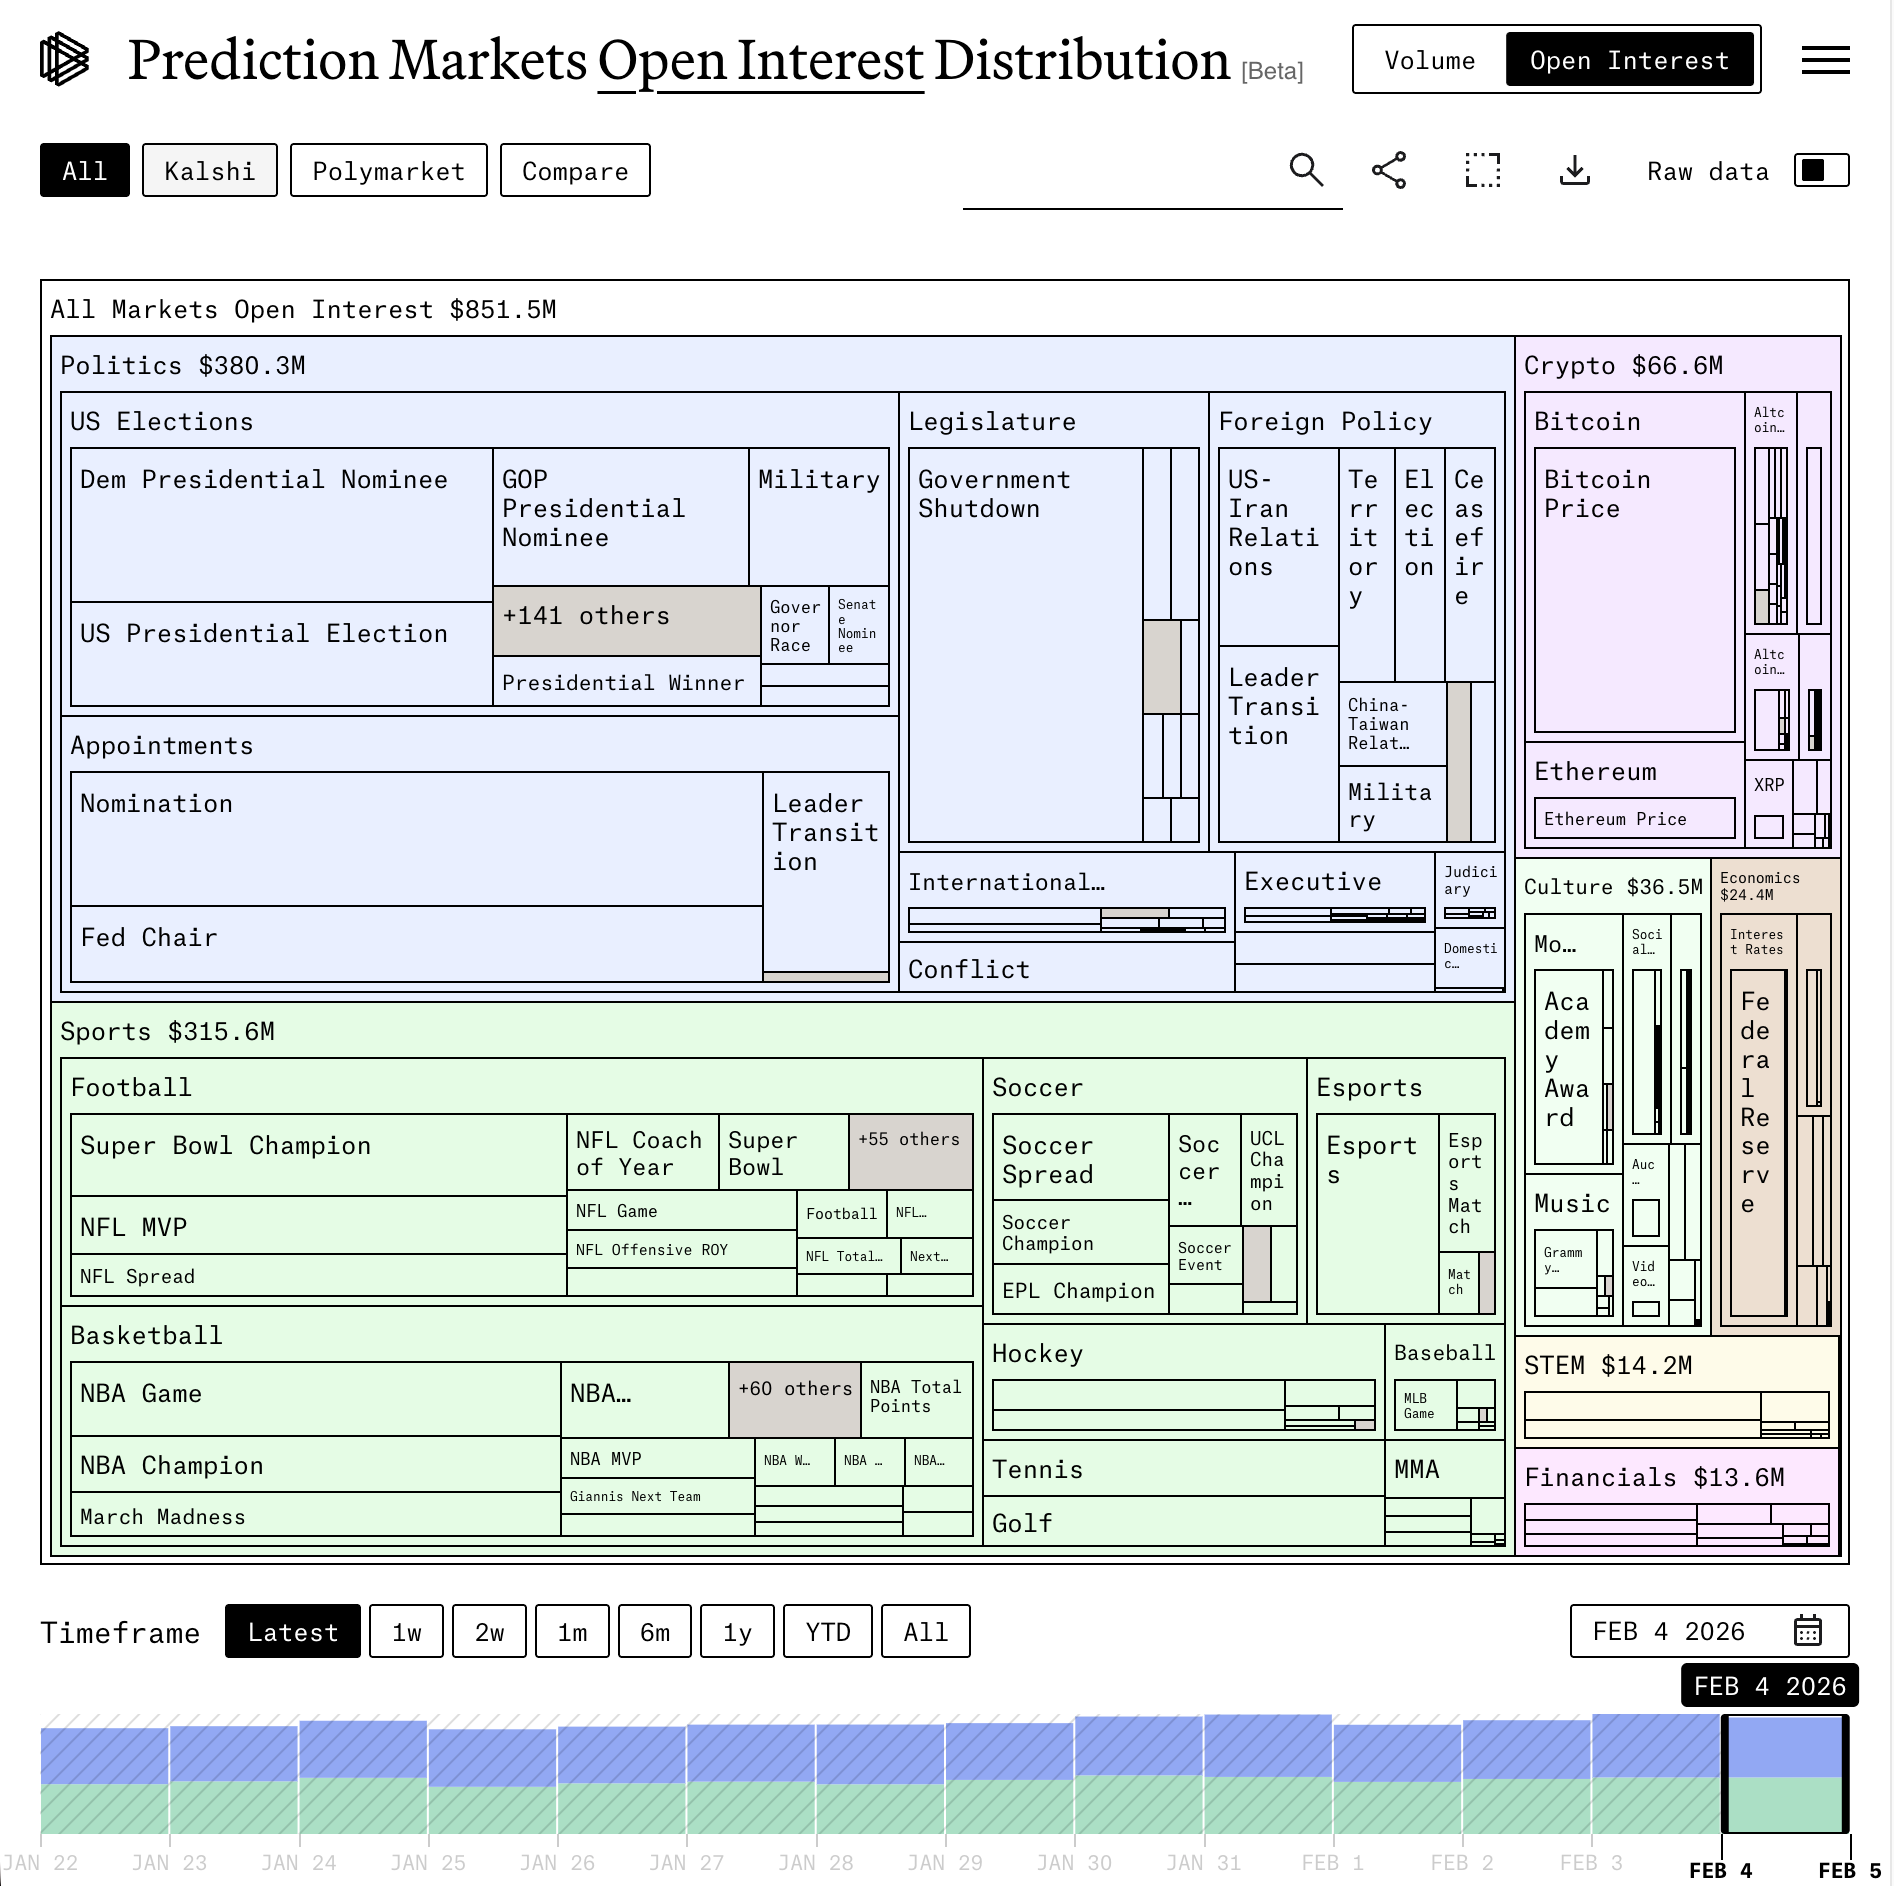Click the site logo icon

(65, 59)
